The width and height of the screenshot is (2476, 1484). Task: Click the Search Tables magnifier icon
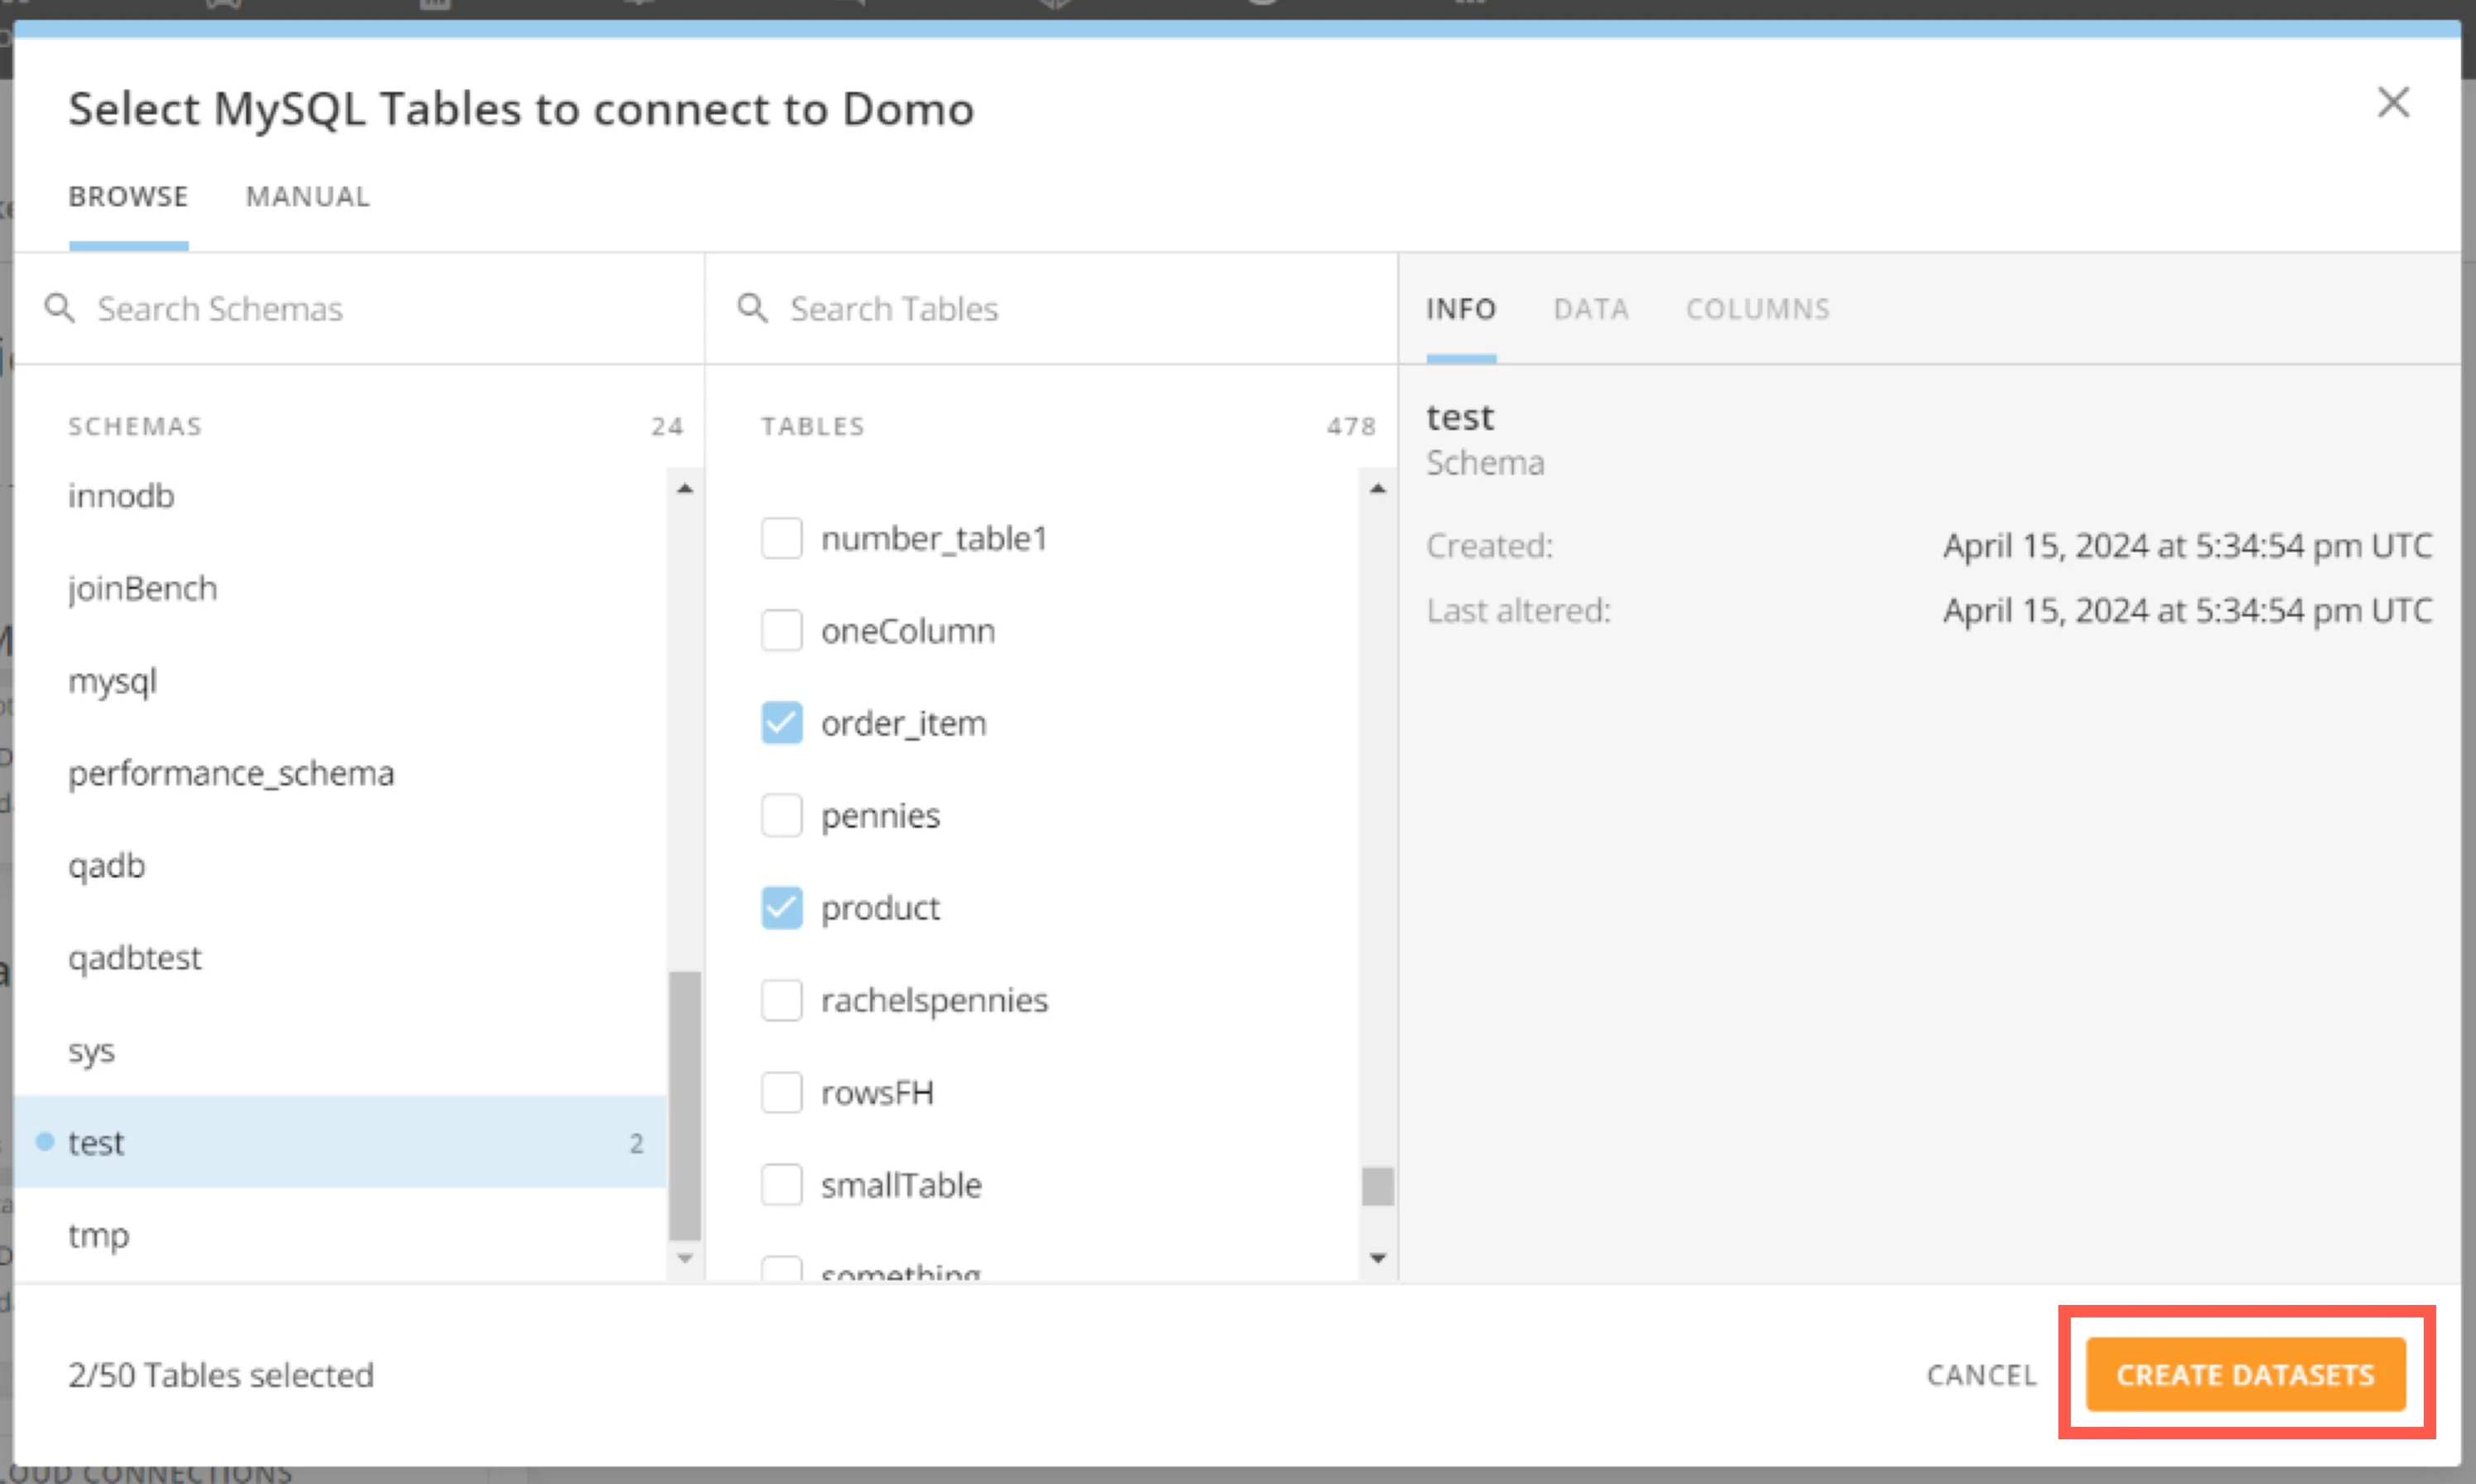point(753,308)
